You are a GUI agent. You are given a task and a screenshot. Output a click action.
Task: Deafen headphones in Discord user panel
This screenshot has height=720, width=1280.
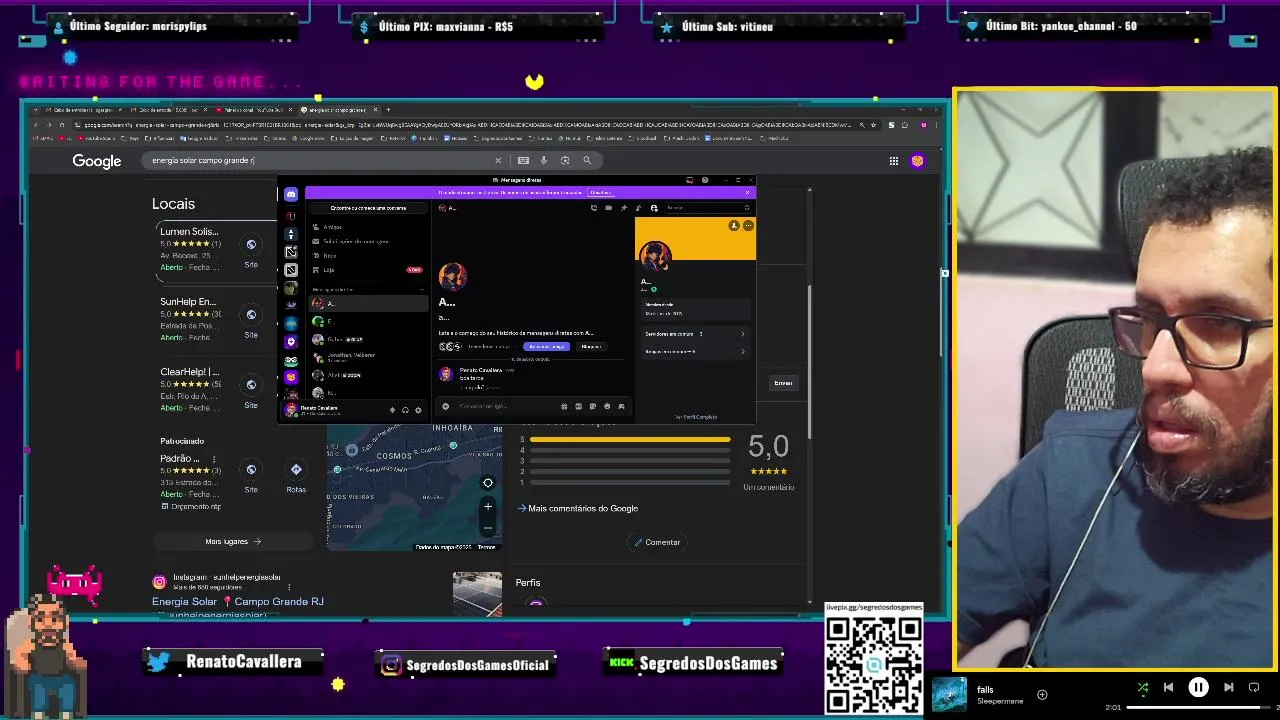405,410
